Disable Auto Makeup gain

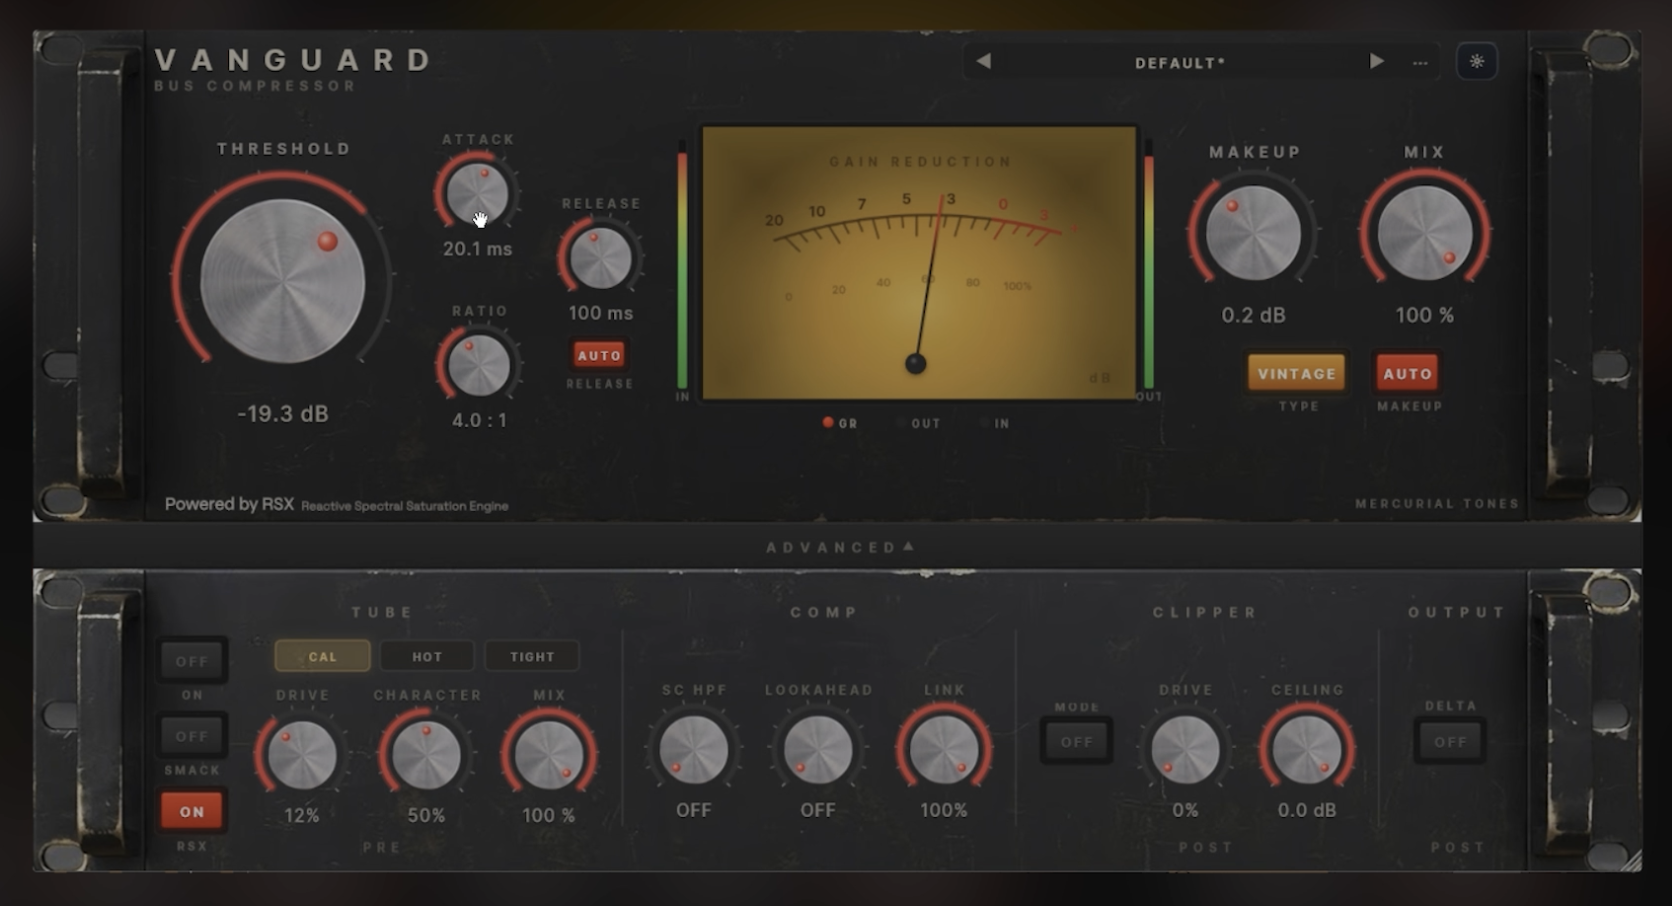(1408, 373)
